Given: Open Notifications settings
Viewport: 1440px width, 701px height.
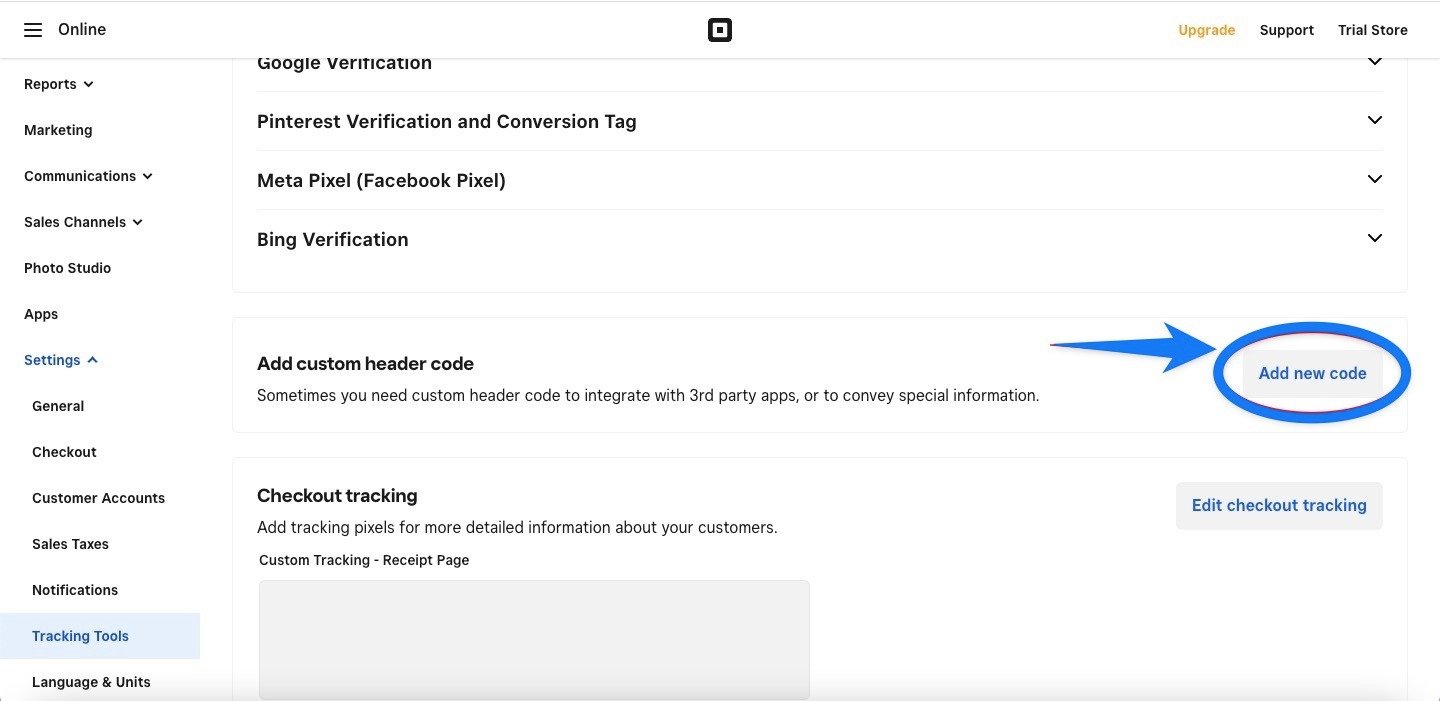Looking at the screenshot, I should pyautogui.click(x=75, y=590).
